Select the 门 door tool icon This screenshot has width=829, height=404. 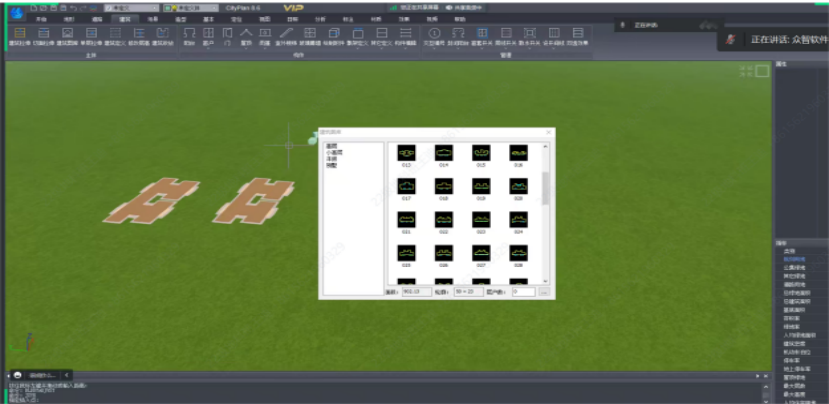[227, 34]
